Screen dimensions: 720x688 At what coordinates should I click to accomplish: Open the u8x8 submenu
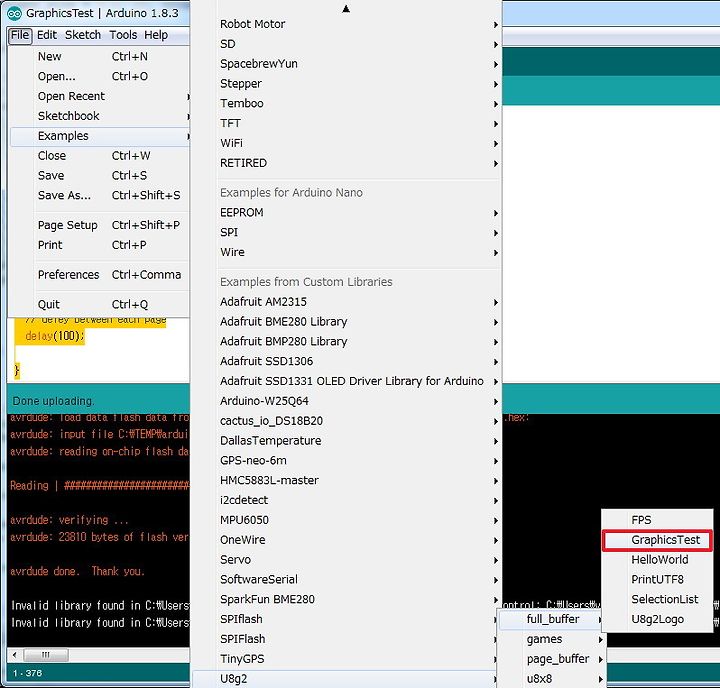(551, 678)
